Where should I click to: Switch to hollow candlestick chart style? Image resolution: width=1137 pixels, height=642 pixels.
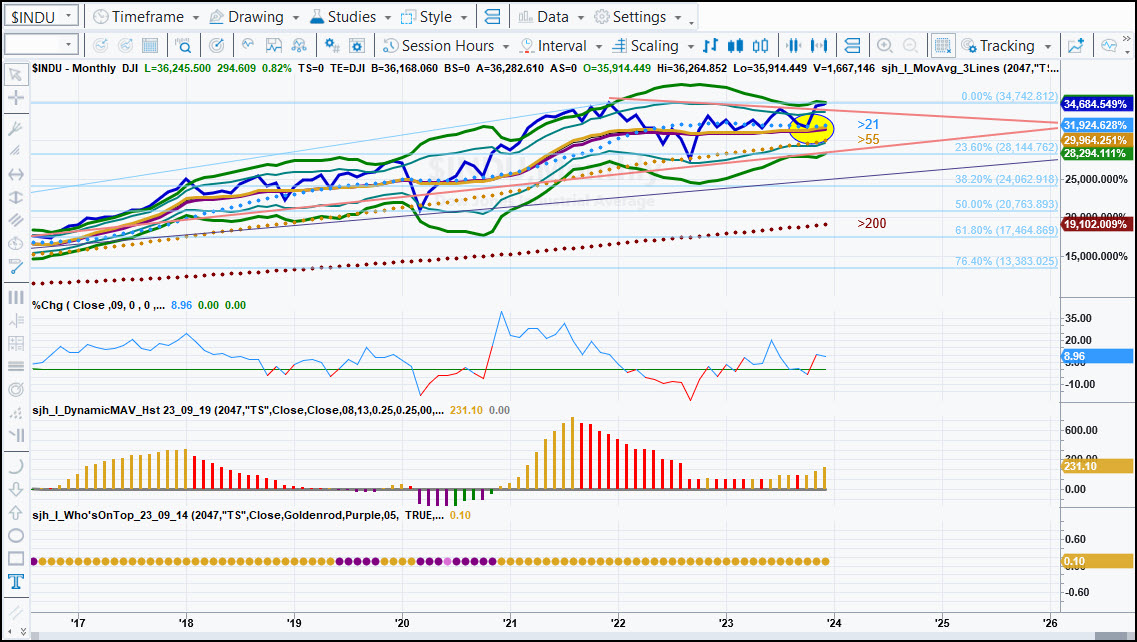click(x=761, y=46)
